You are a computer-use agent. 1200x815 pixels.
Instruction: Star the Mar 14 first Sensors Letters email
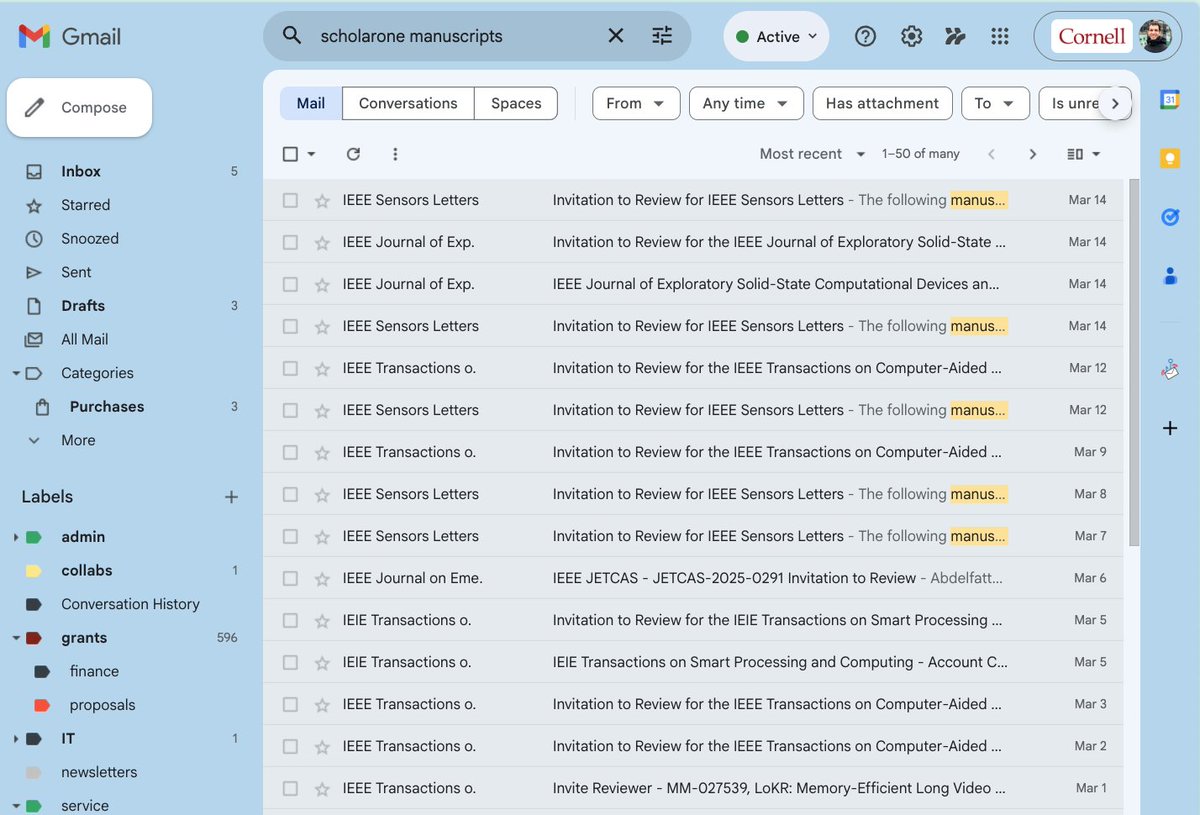coord(322,200)
